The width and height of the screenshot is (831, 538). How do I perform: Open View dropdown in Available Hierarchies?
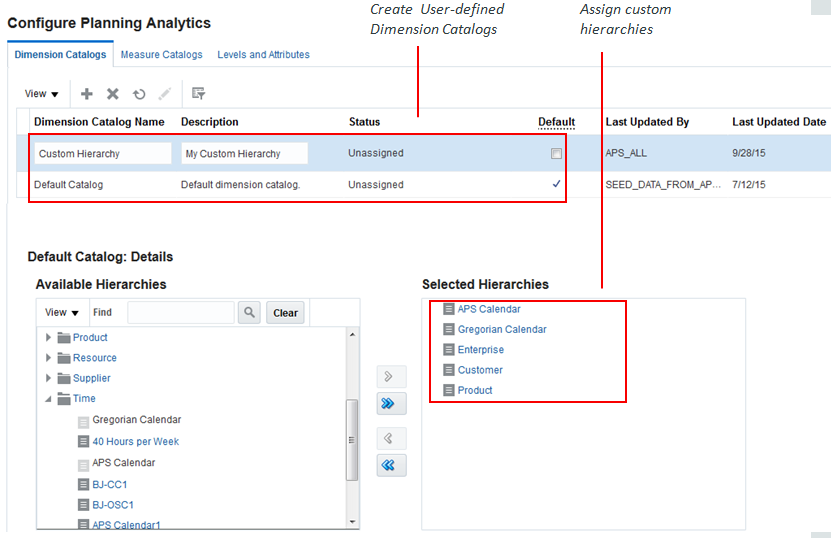click(x=61, y=313)
